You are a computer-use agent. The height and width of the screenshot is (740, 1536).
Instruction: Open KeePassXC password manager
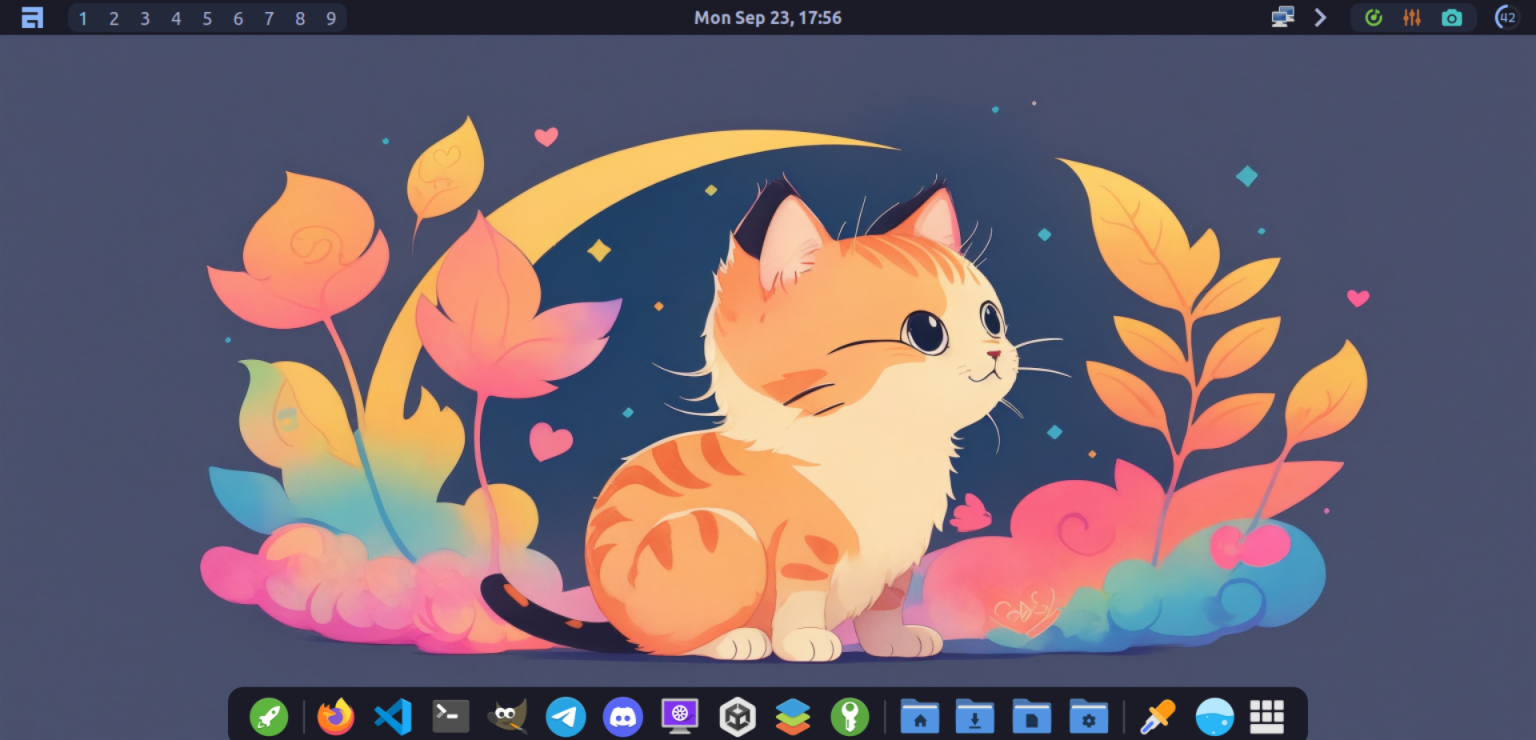pos(851,716)
